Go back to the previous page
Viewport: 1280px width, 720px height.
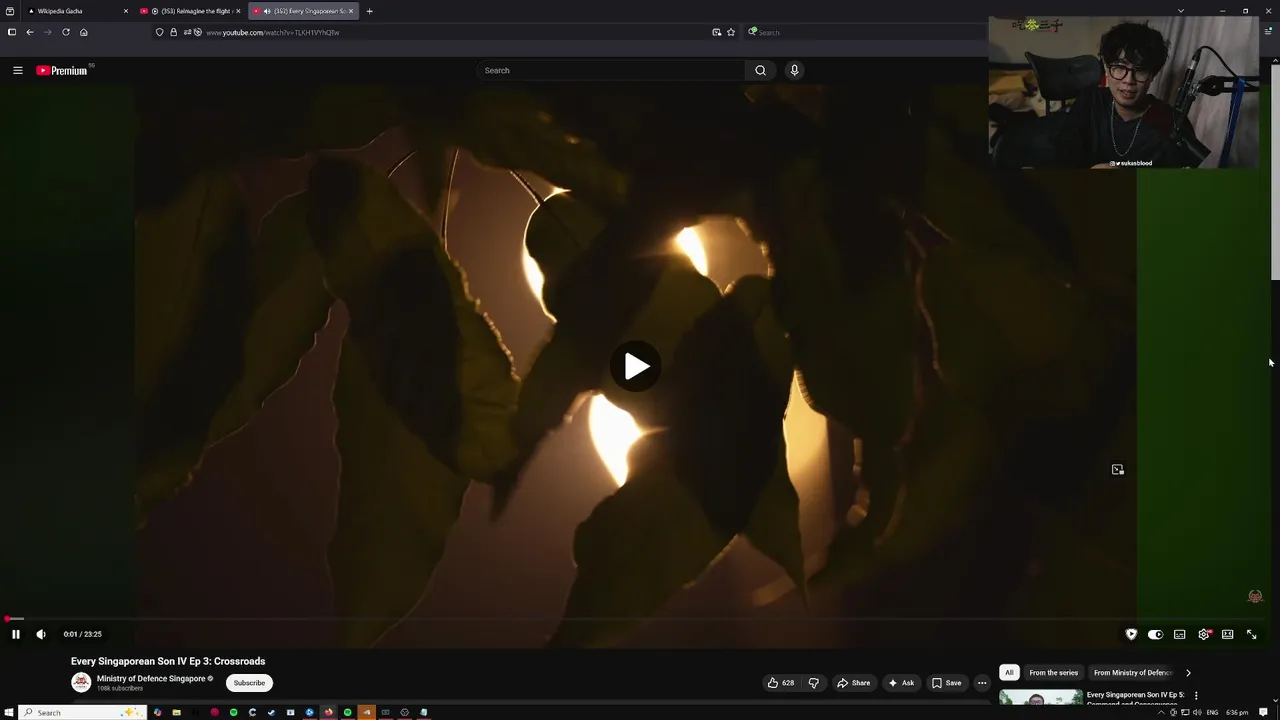tap(30, 32)
